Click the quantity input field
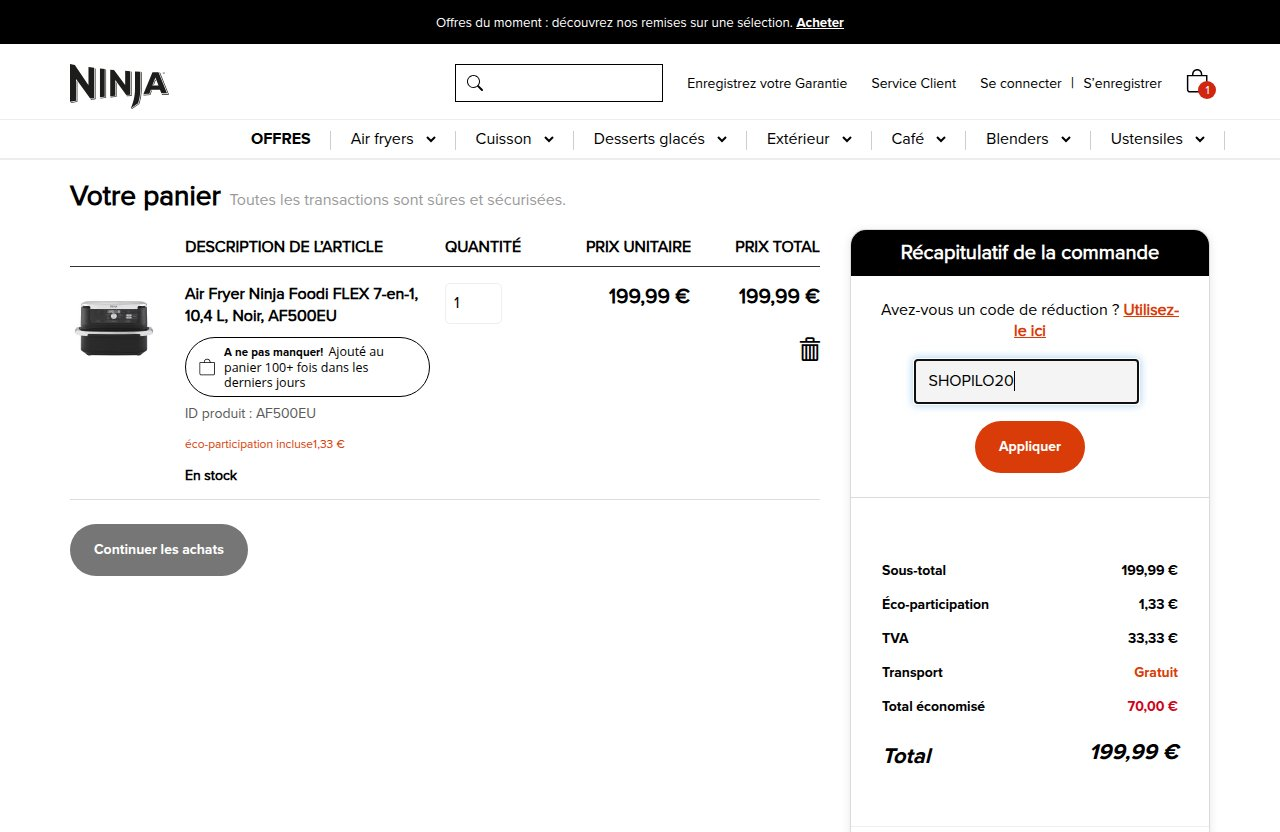The image size is (1280, 832). pyautogui.click(x=473, y=303)
